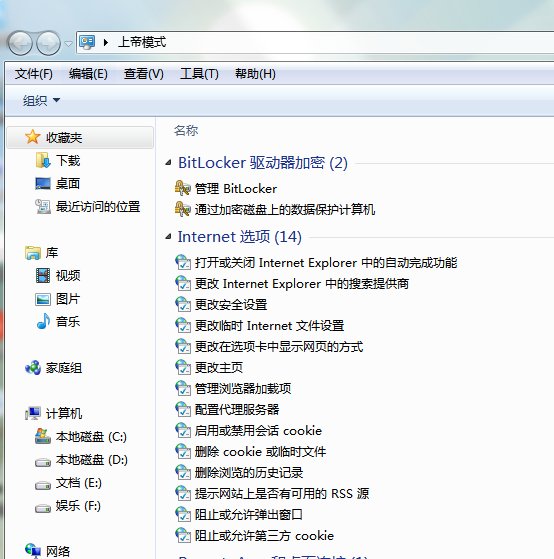
Task: Open the 文件(F) menu
Action: click(34, 74)
